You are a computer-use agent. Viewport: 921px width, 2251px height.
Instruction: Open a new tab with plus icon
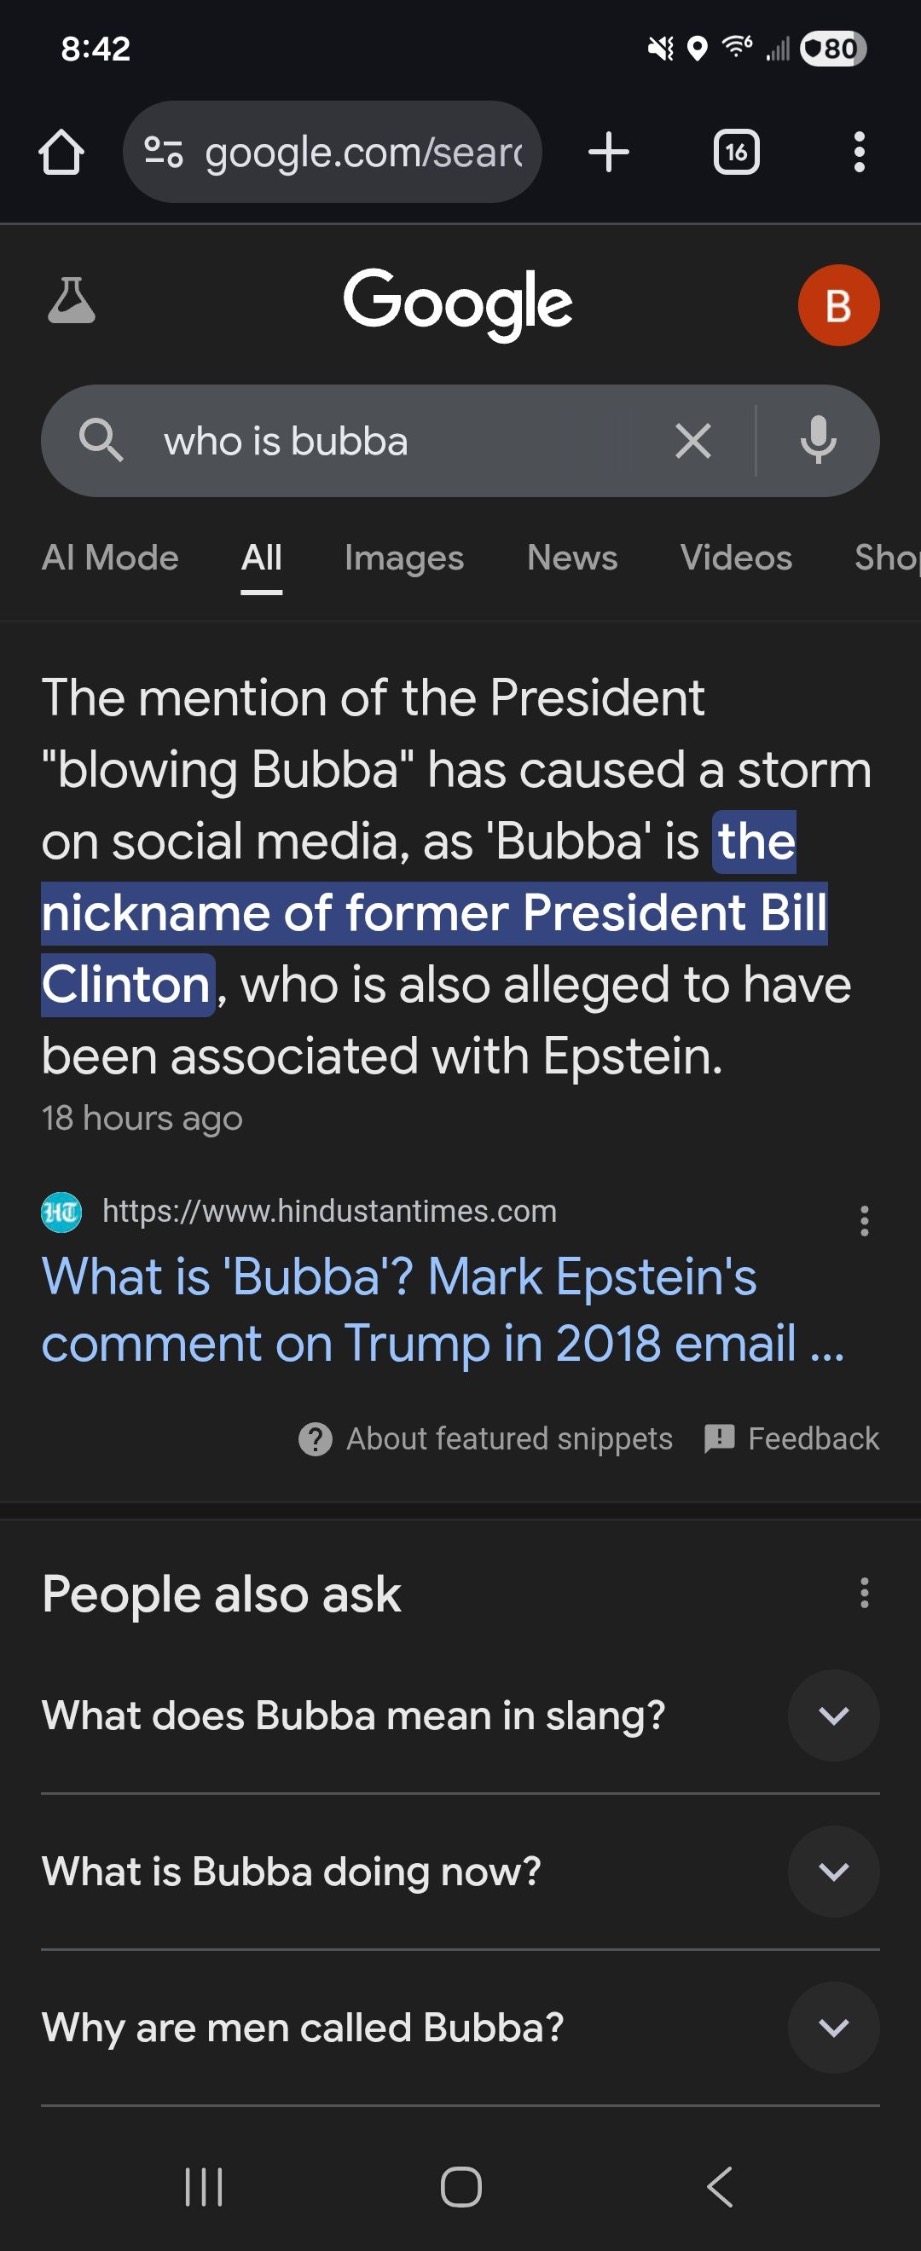(x=608, y=153)
